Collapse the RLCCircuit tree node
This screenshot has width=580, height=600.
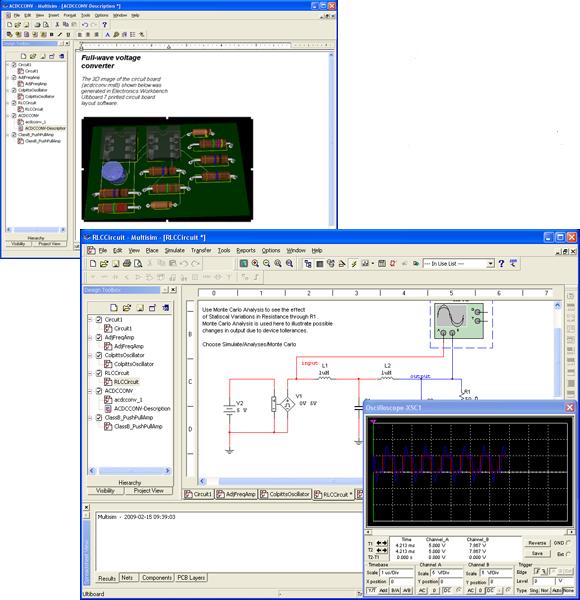point(91,373)
